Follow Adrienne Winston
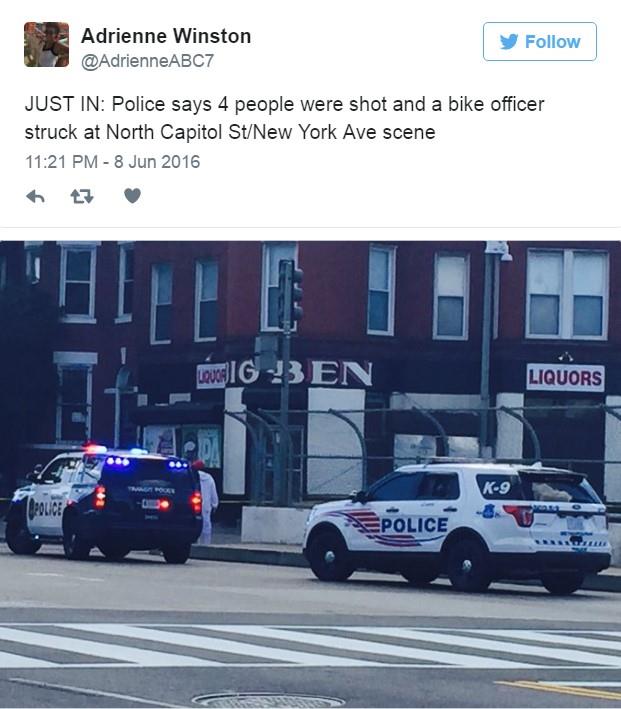This screenshot has height=709, width=621. [540, 42]
